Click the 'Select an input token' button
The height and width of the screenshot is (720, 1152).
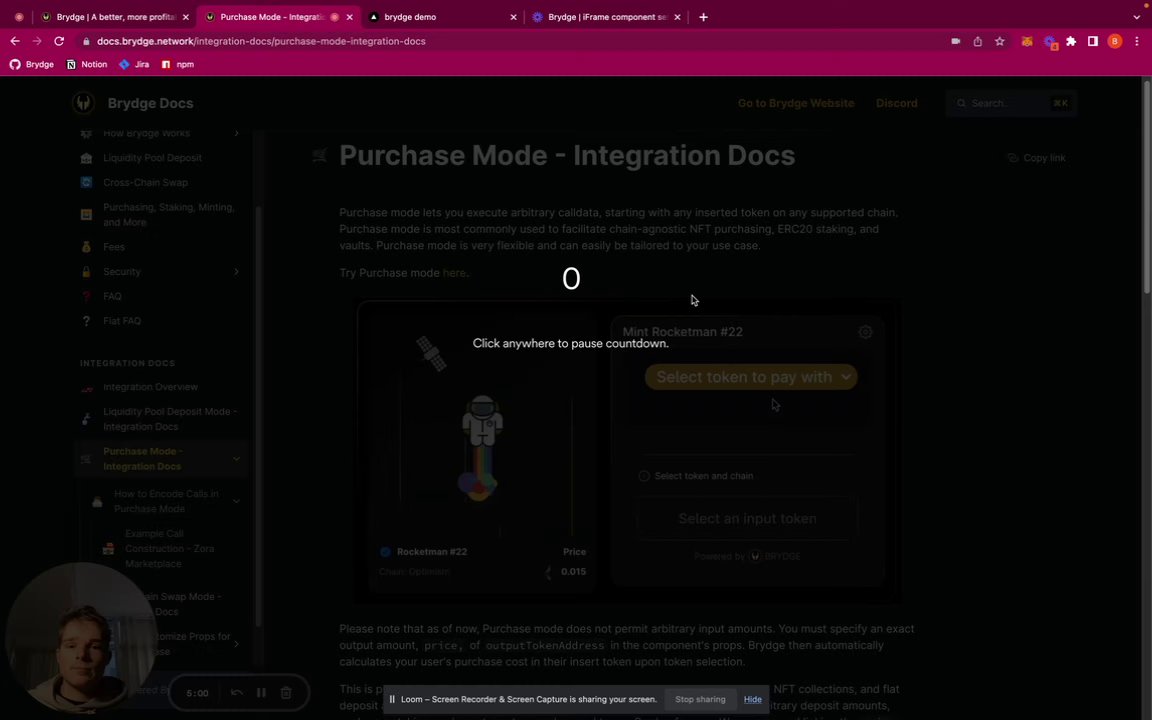[x=747, y=519]
